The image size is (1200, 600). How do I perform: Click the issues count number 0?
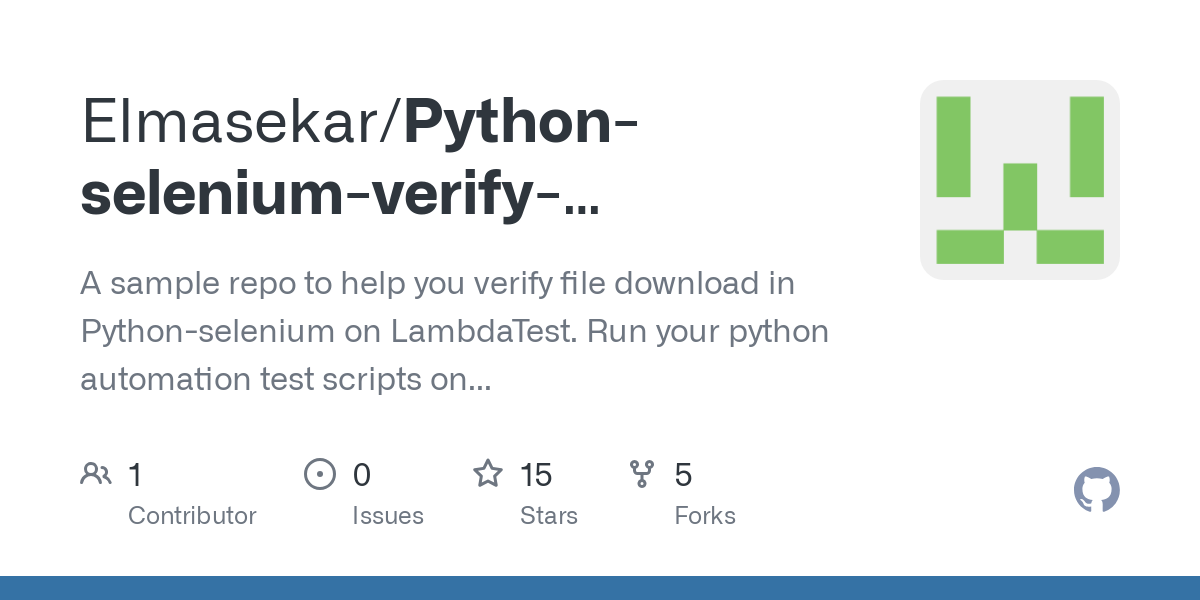[362, 475]
